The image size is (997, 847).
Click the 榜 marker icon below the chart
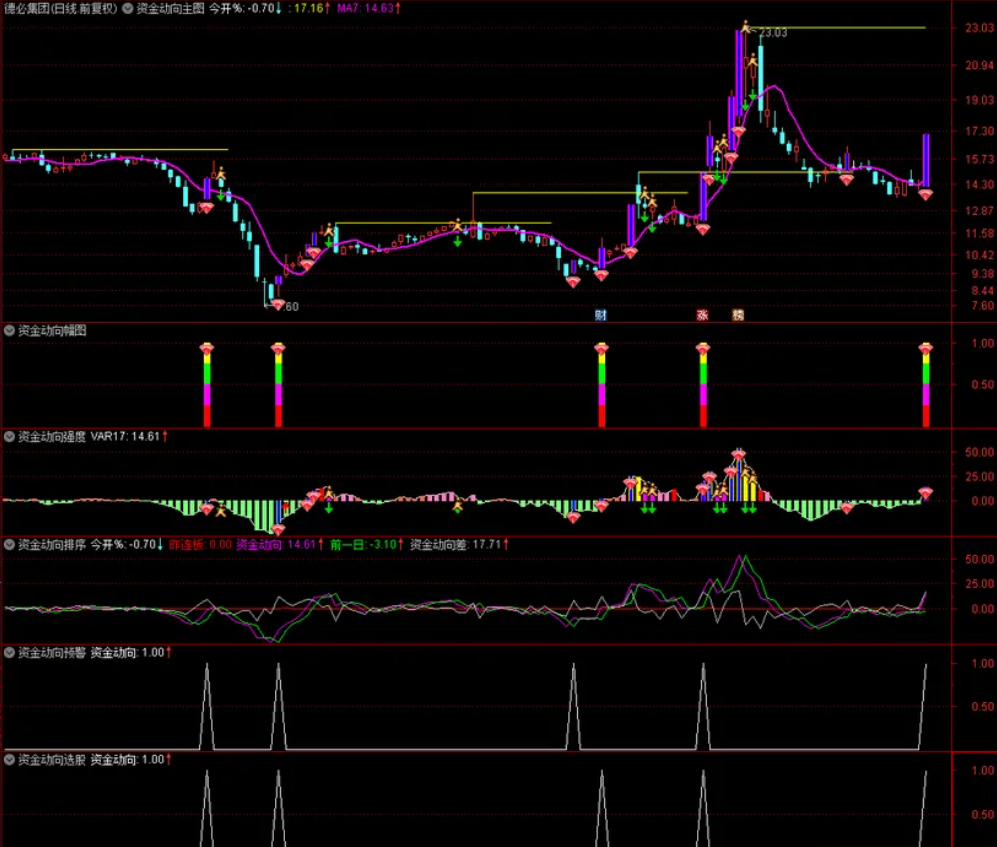(x=738, y=315)
